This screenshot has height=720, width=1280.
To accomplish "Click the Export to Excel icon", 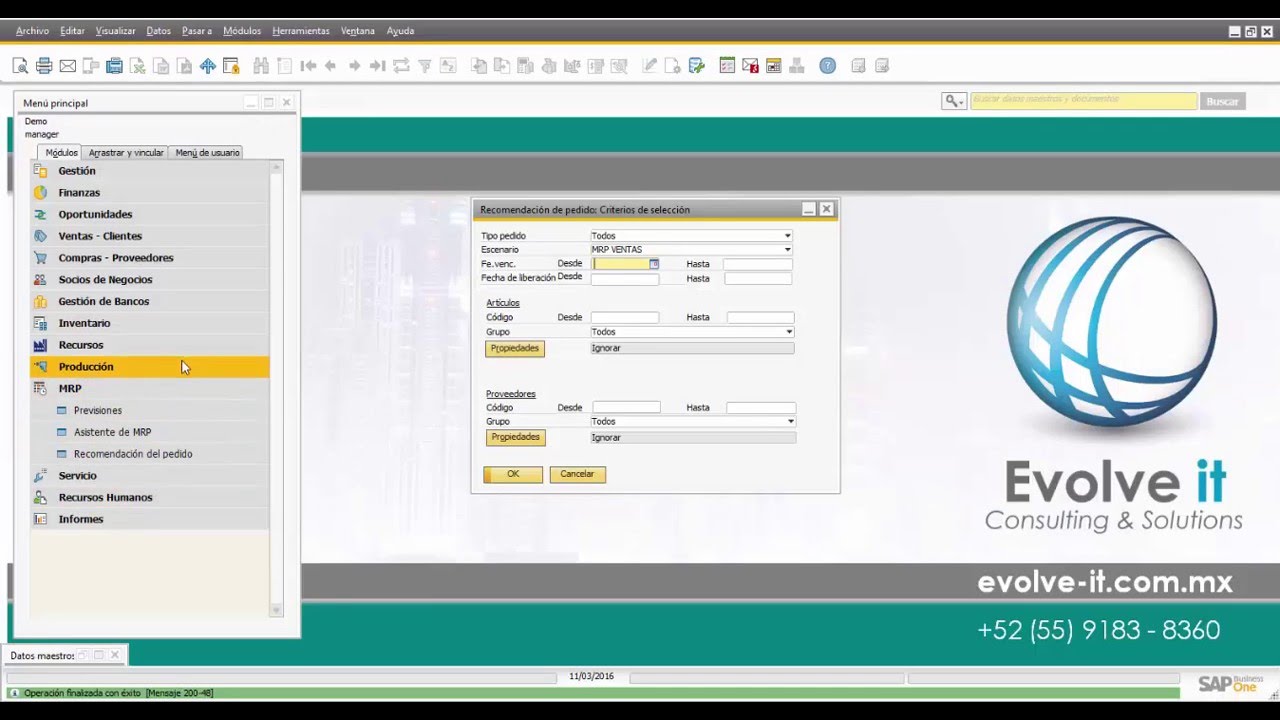I will 137,66.
